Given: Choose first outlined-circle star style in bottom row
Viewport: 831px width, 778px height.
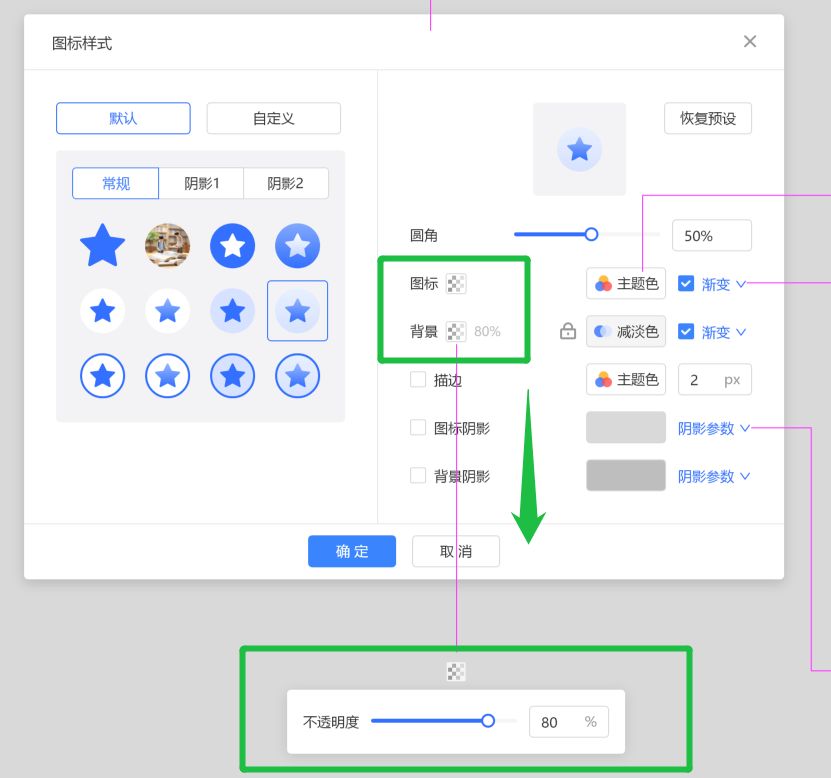Looking at the screenshot, I should [x=102, y=376].
